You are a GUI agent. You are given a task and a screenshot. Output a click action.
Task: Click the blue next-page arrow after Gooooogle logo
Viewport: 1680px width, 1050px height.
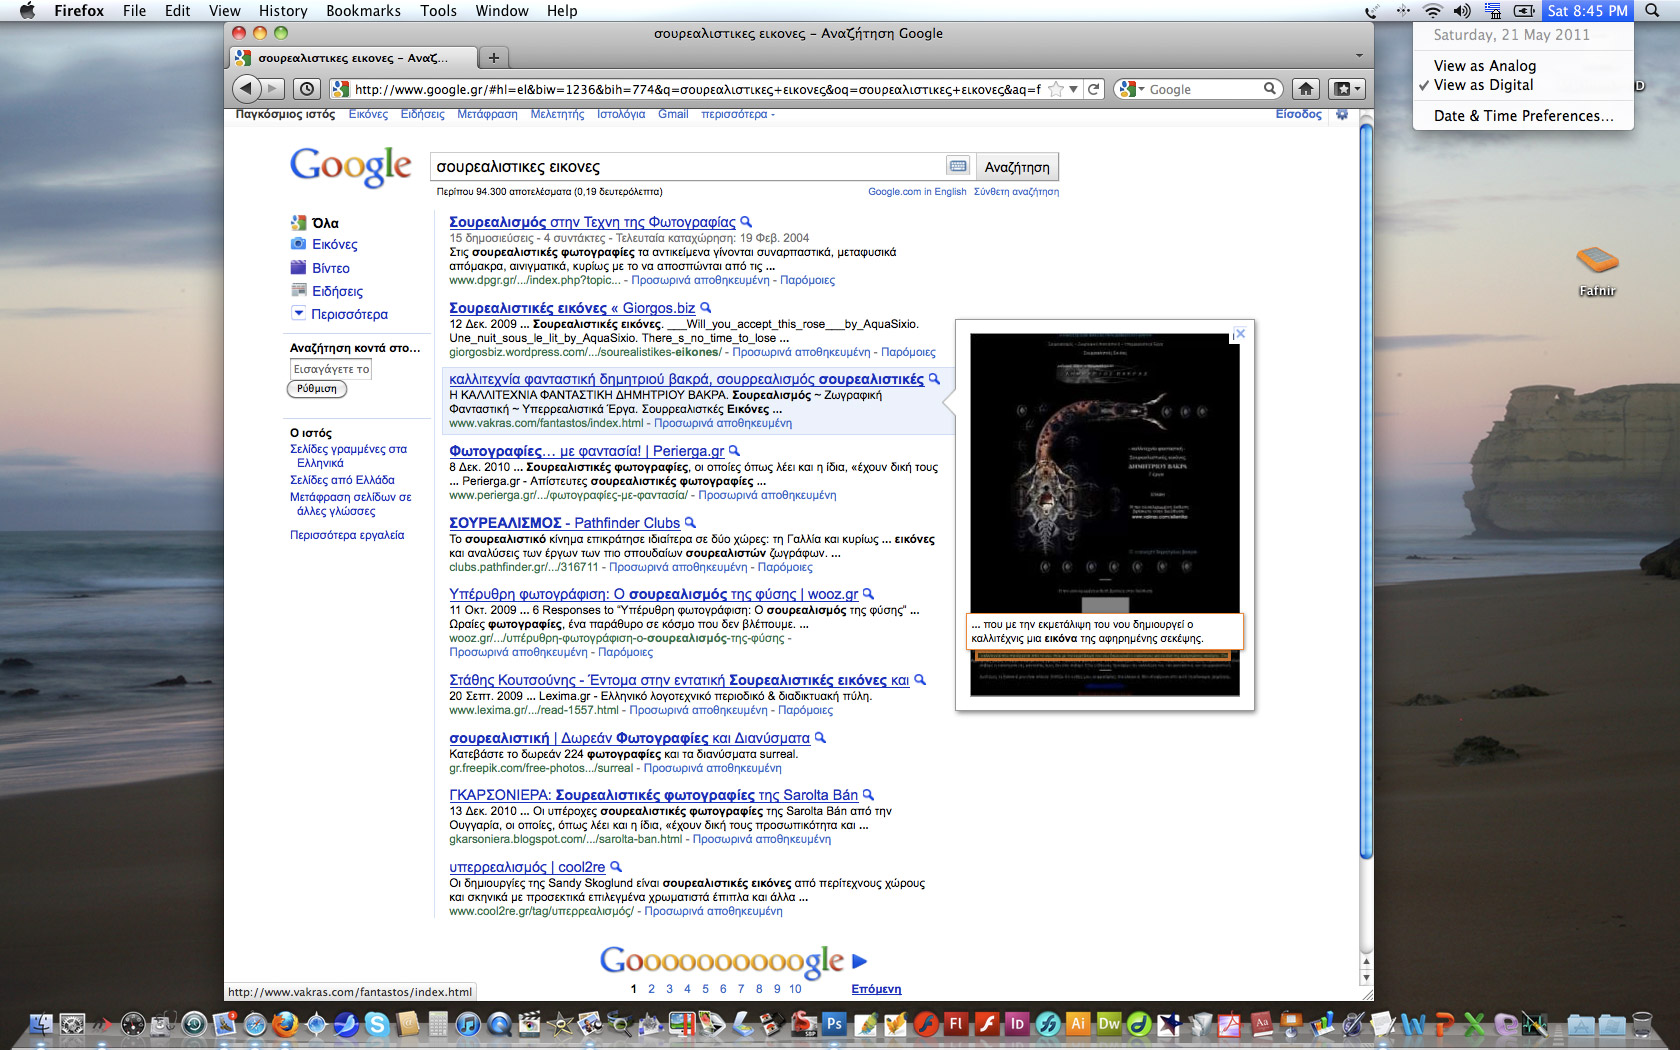tap(859, 961)
